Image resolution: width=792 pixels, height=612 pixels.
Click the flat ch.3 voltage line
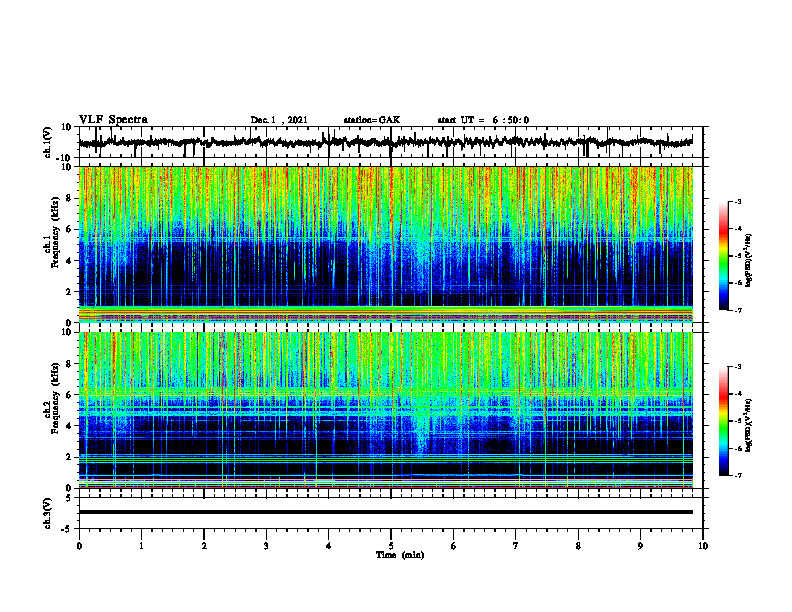385,512
